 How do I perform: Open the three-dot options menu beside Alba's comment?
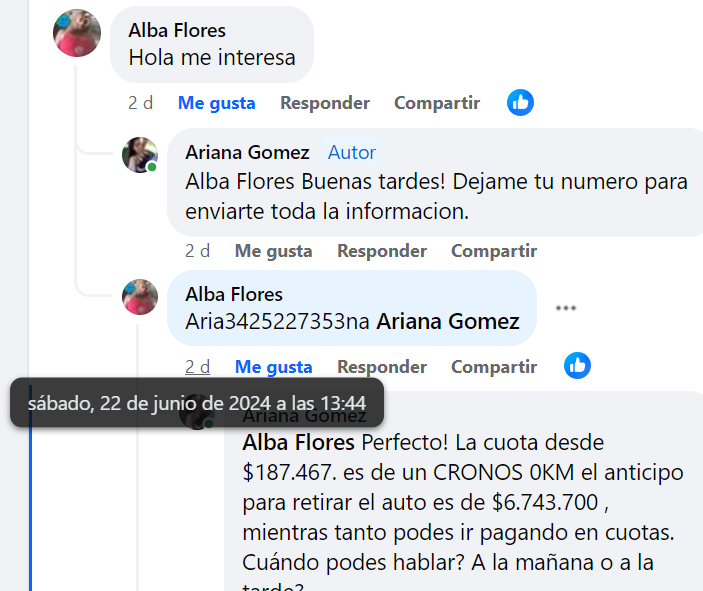pyautogui.click(x=565, y=308)
